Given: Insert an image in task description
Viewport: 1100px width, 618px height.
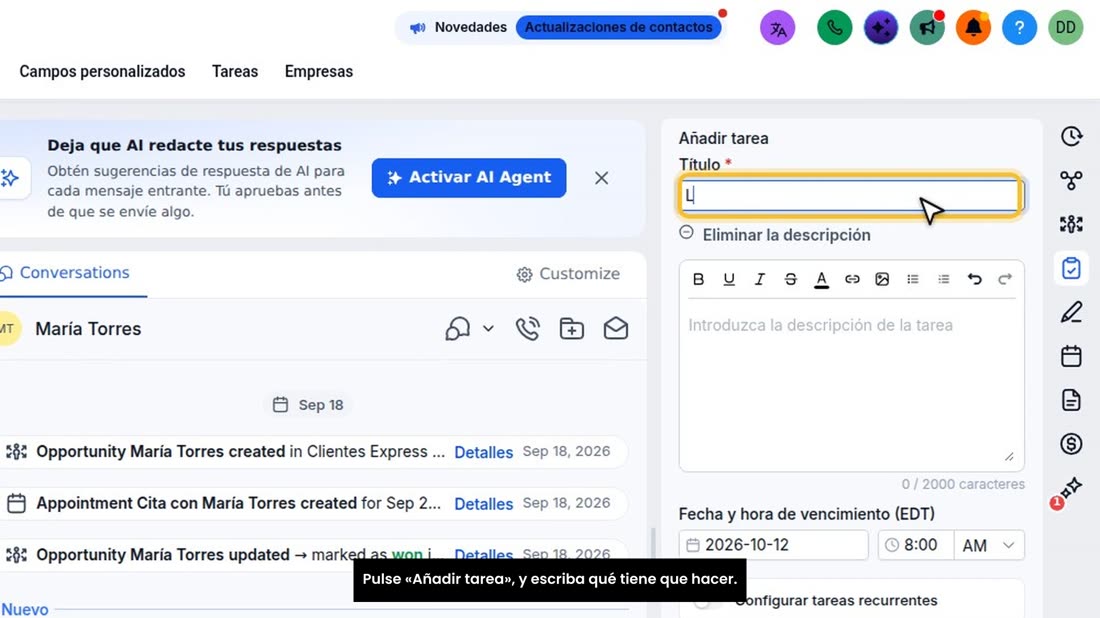Looking at the screenshot, I should tap(883, 279).
